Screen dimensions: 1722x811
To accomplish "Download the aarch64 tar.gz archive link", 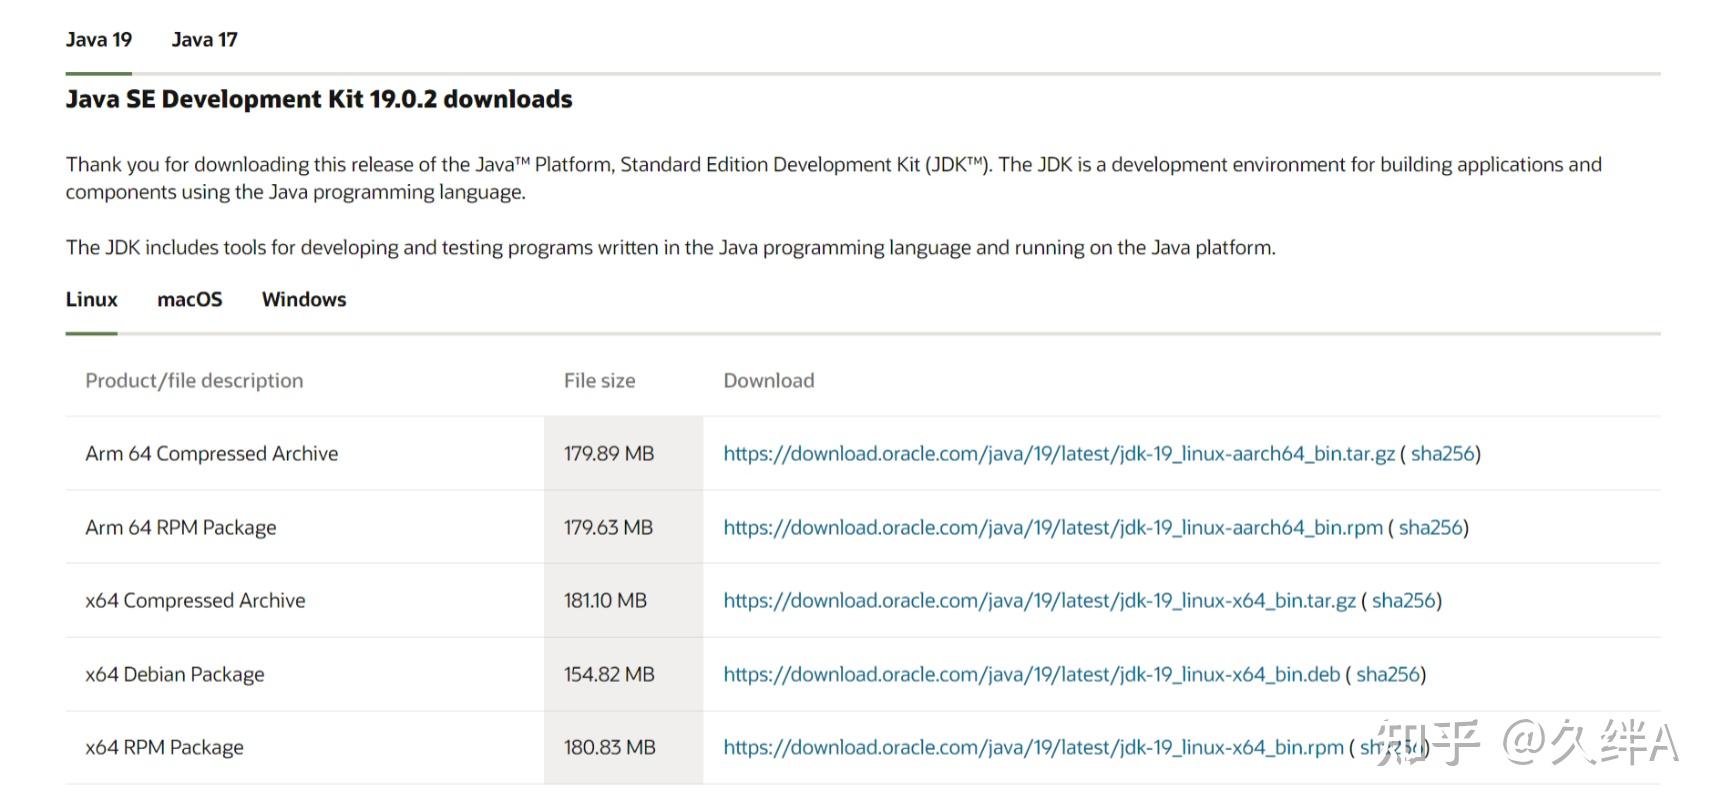I will coord(1058,454).
